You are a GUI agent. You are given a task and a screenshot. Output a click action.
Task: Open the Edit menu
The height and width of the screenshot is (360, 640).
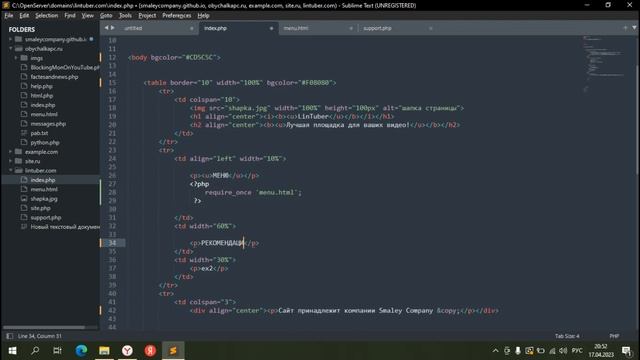(x=24, y=16)
